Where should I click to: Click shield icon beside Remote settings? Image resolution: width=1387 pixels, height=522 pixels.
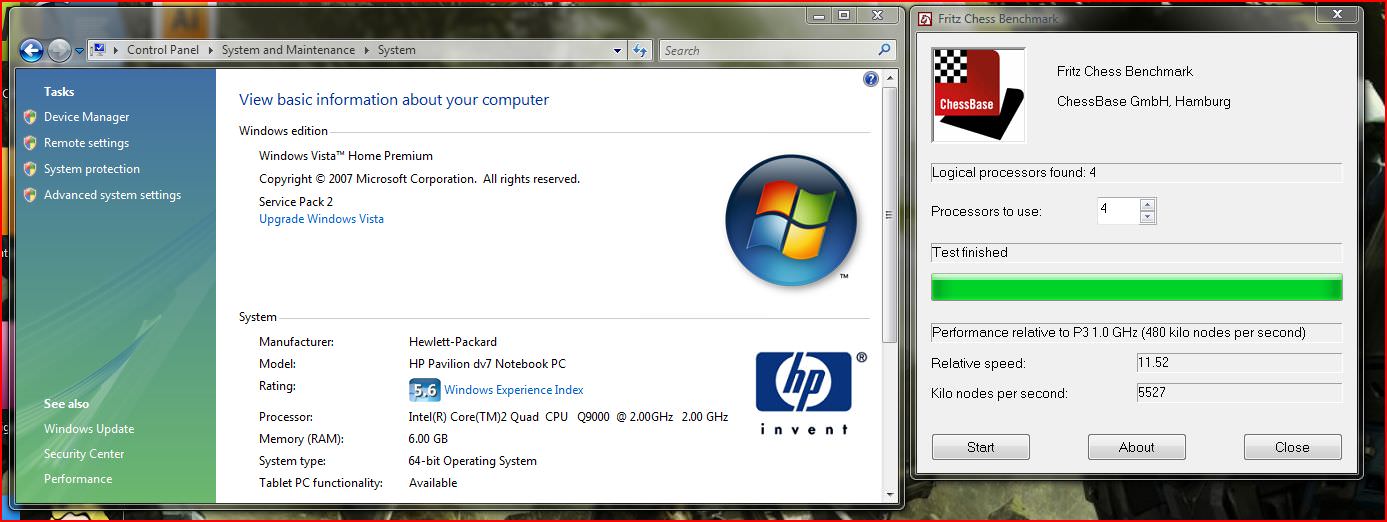pos(30,143)
